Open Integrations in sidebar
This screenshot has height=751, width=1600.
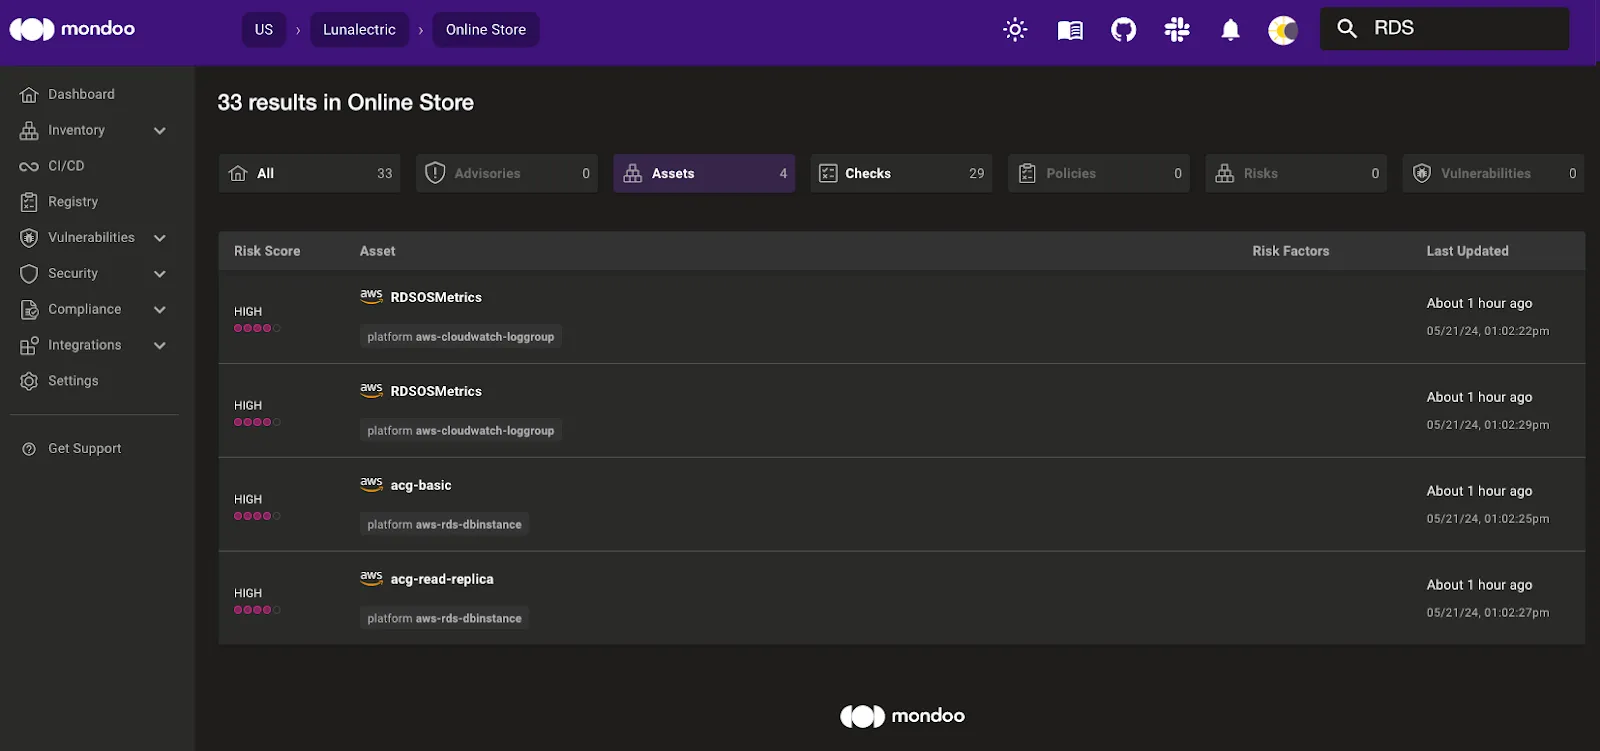[x=84, y=345]
